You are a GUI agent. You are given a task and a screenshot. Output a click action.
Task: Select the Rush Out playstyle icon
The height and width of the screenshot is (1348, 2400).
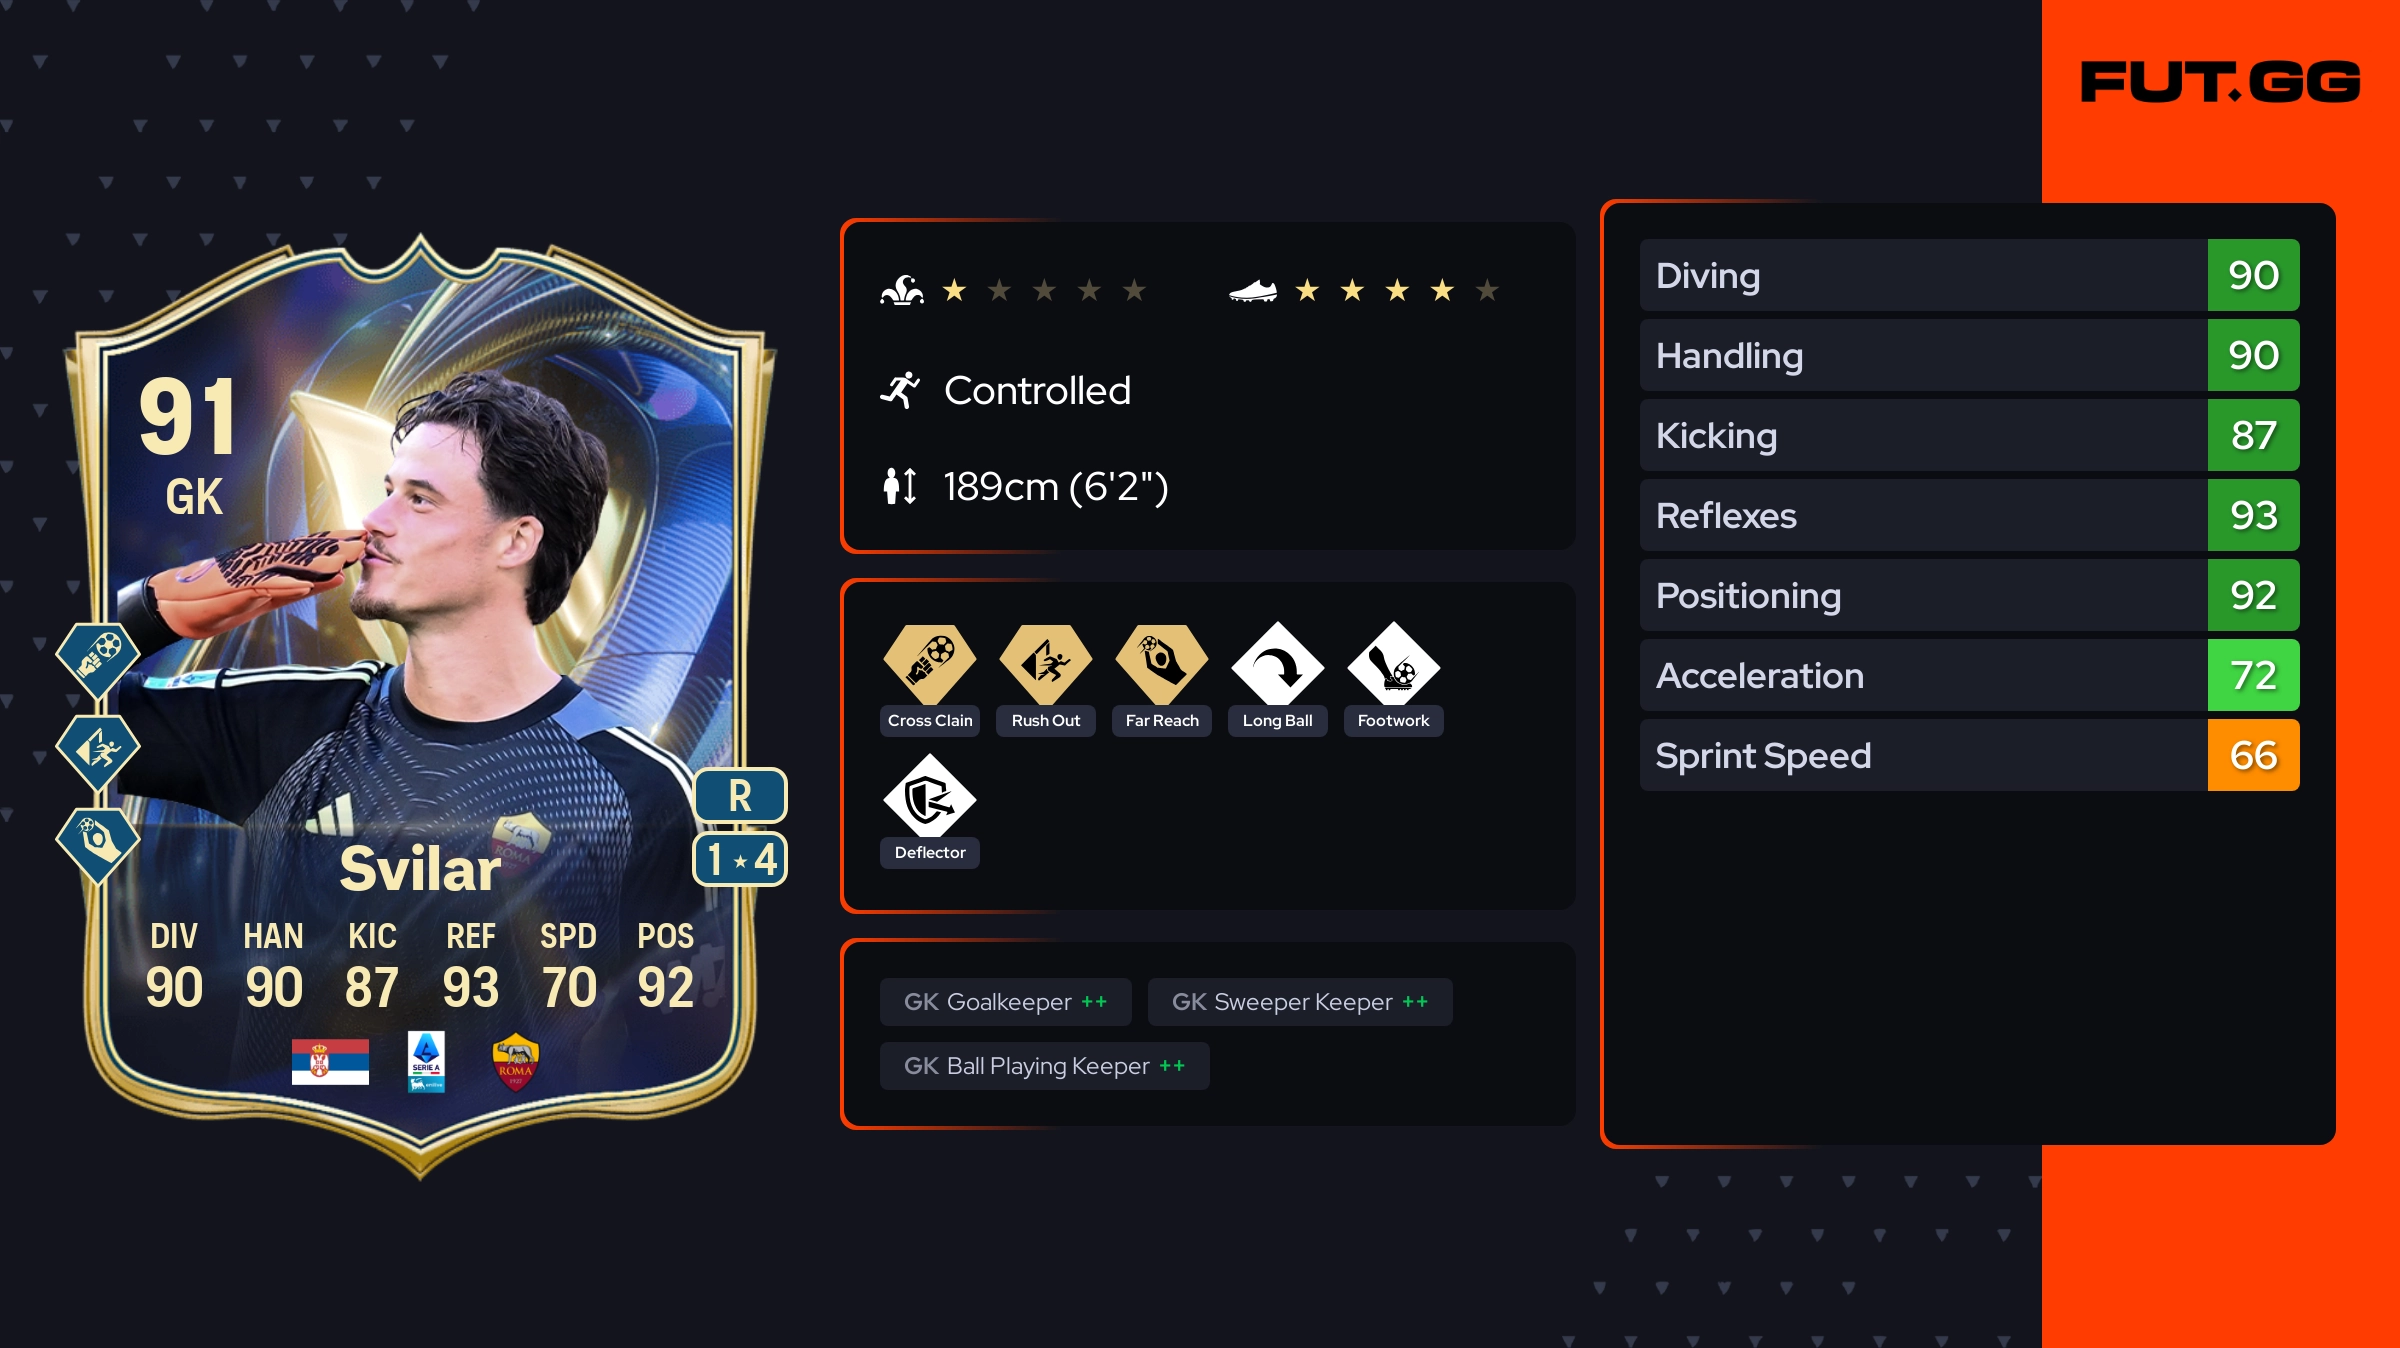pos(1046,664)
